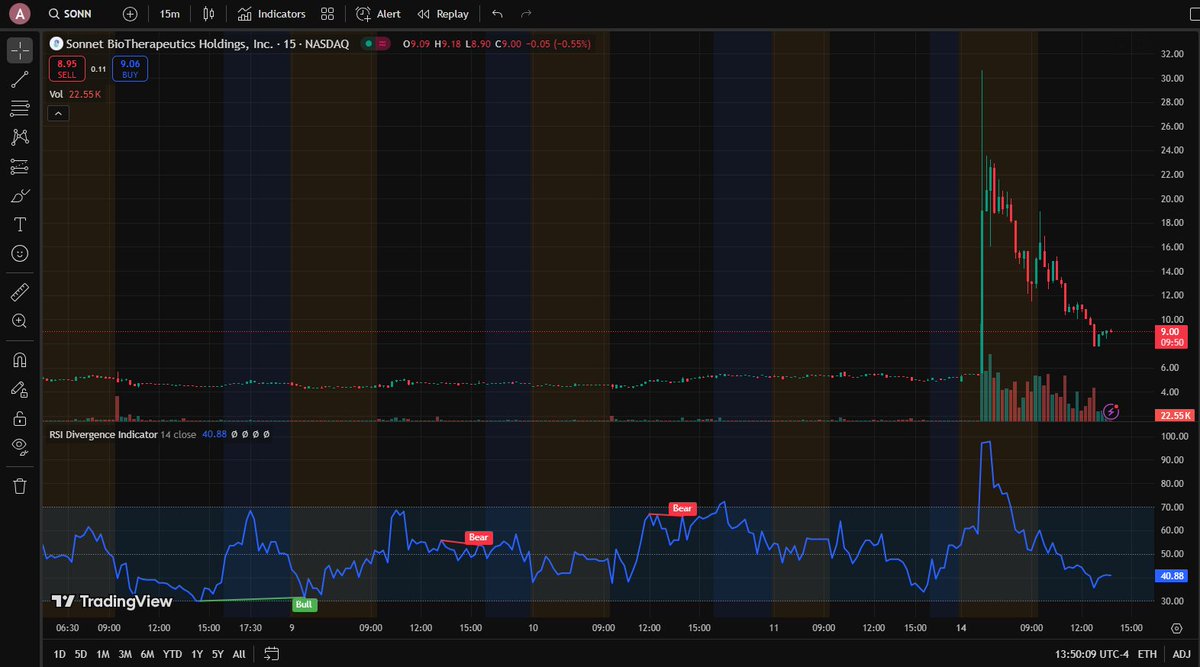Image resolution: width=1200 pixels, height=667 pixels.
Task: Open the Fibonacci retracement tools
Action: click(x=19, y=108)
